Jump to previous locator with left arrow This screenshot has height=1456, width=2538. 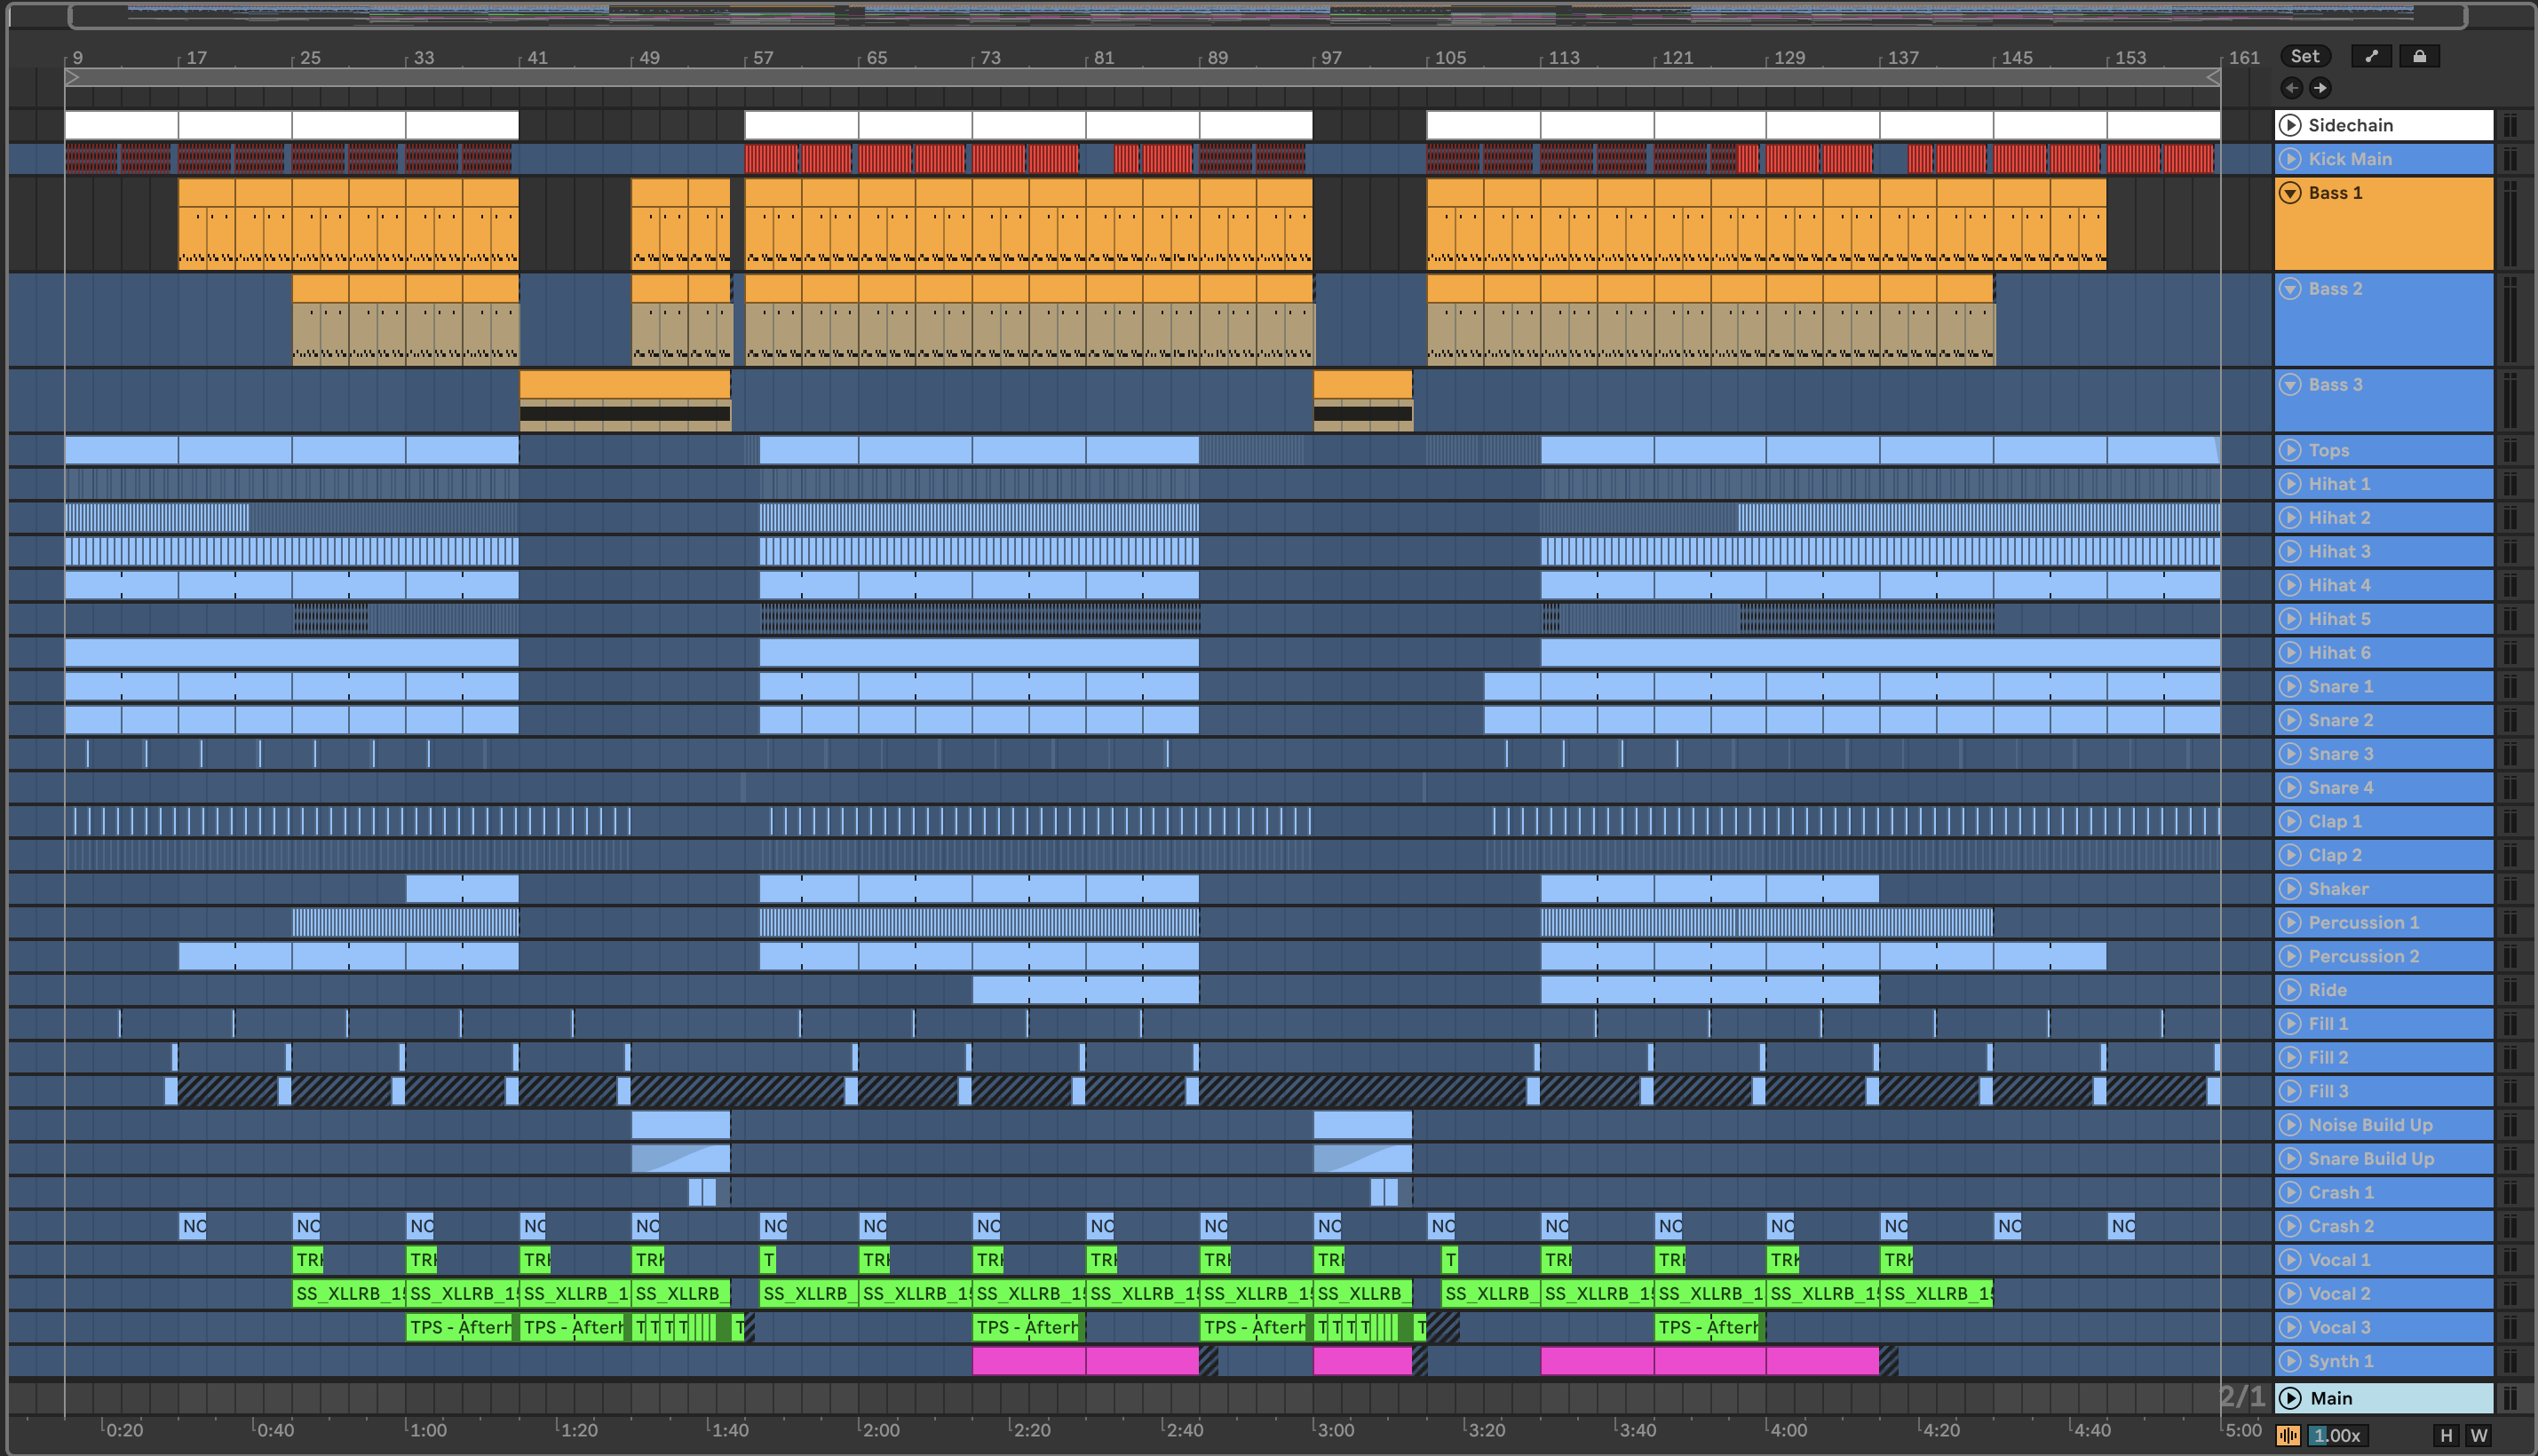coord(2292,88)
